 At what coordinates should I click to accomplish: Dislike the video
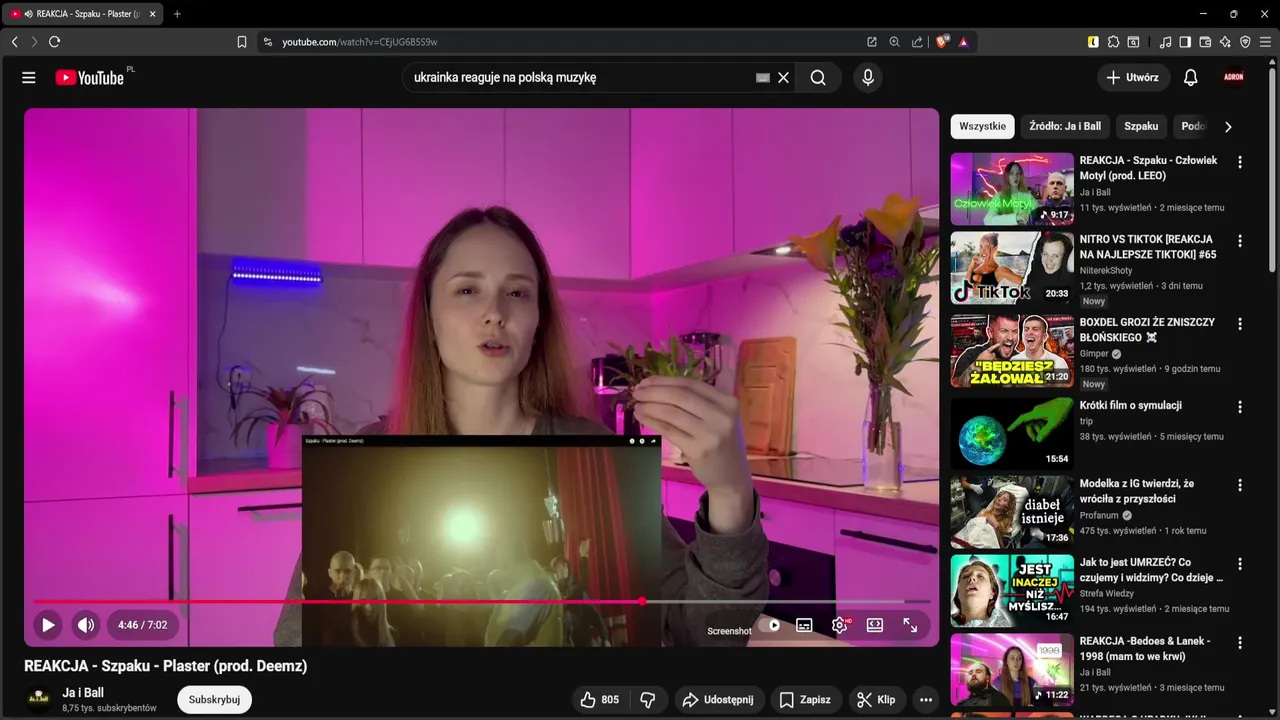click(648, 700)
